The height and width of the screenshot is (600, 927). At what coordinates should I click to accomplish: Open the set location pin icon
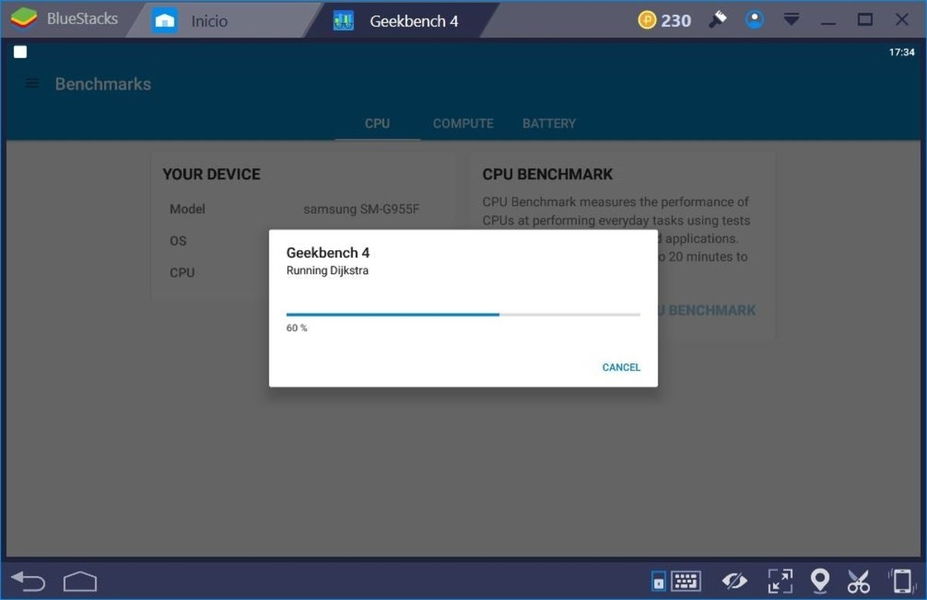[x=819, y=580]
